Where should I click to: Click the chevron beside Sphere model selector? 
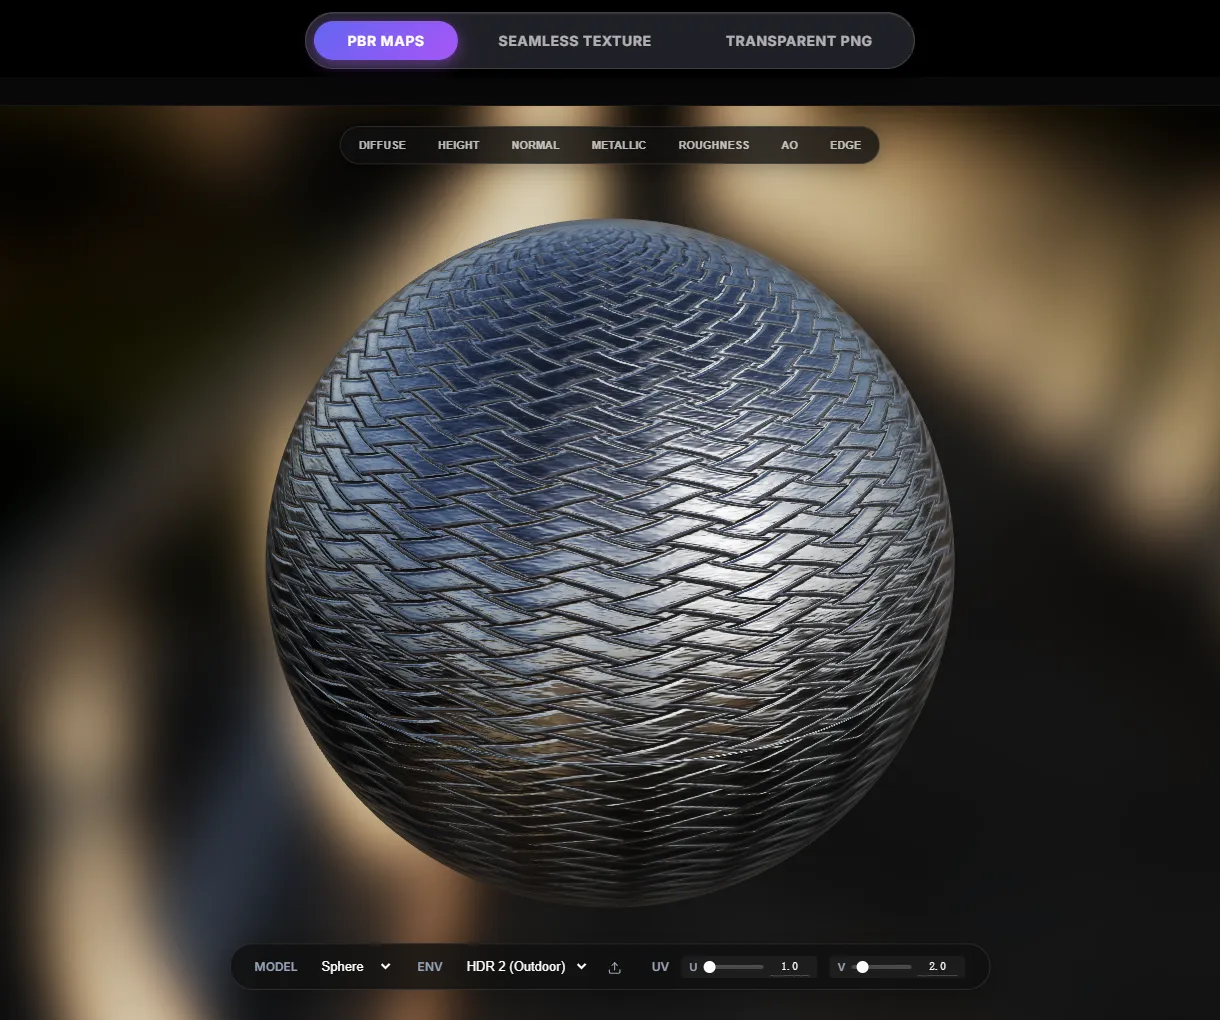(385, 967)
